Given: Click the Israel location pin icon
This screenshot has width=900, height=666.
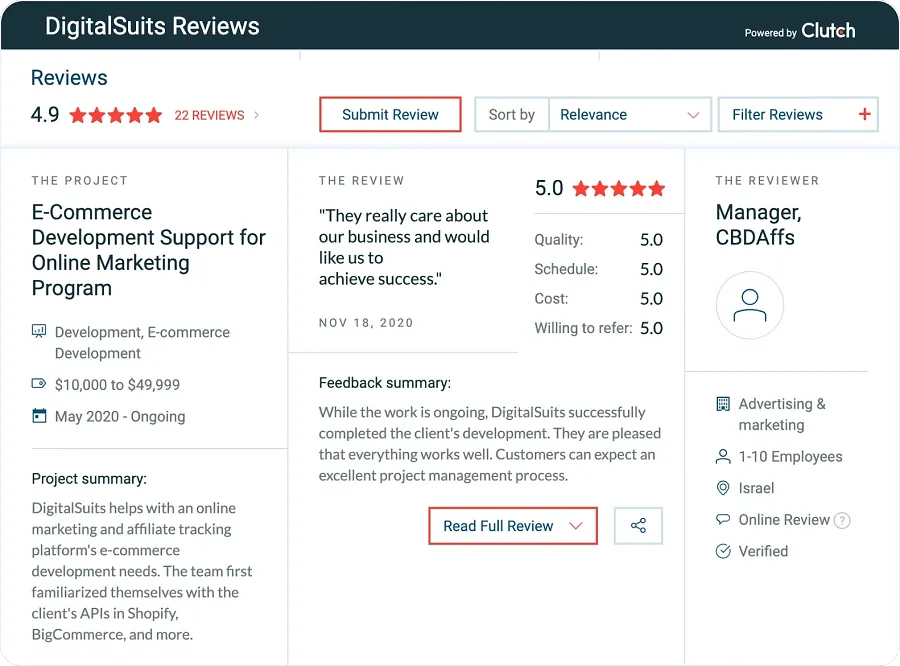Looking at the screenshot, I should coord(723,488).
